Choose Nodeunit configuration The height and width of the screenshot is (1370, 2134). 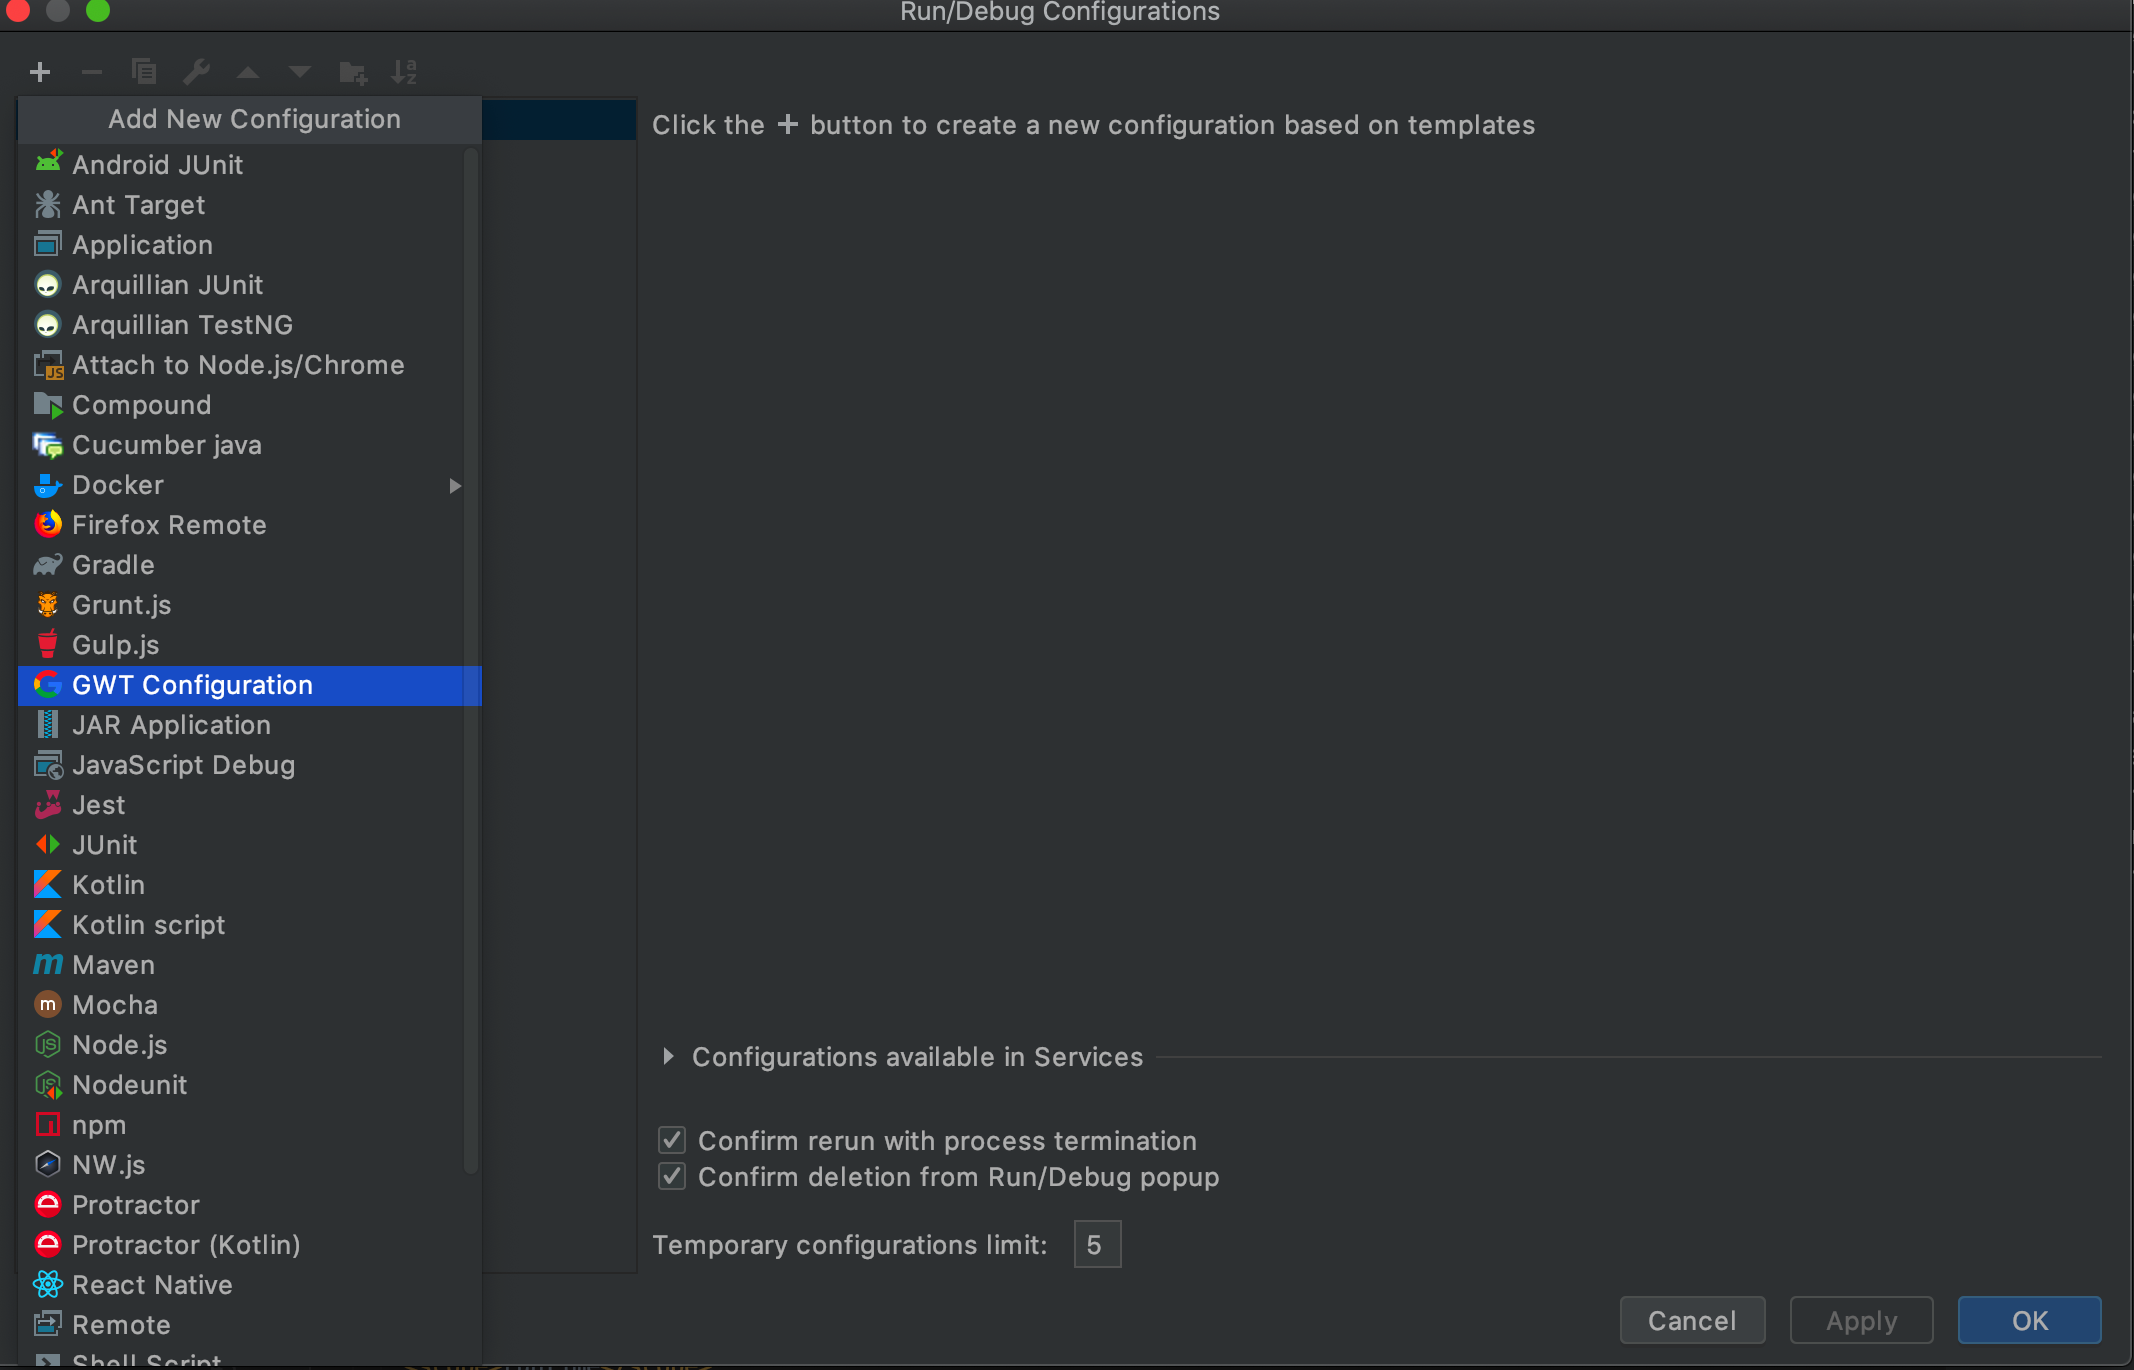pos(250,1086)
